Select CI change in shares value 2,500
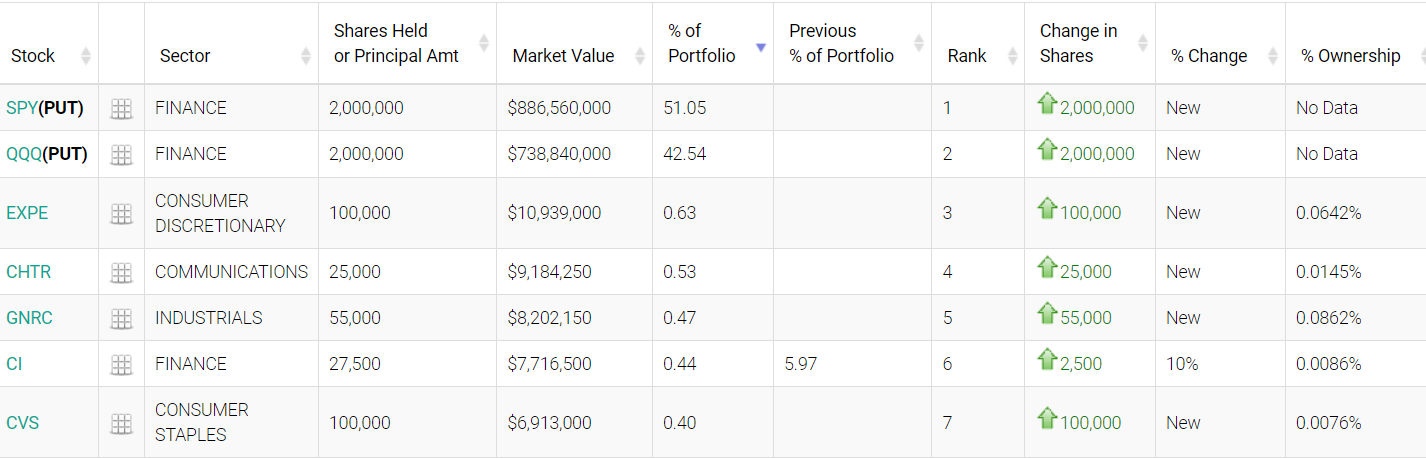This screenshot has width=1426, height=458. tap(1081, 364)
